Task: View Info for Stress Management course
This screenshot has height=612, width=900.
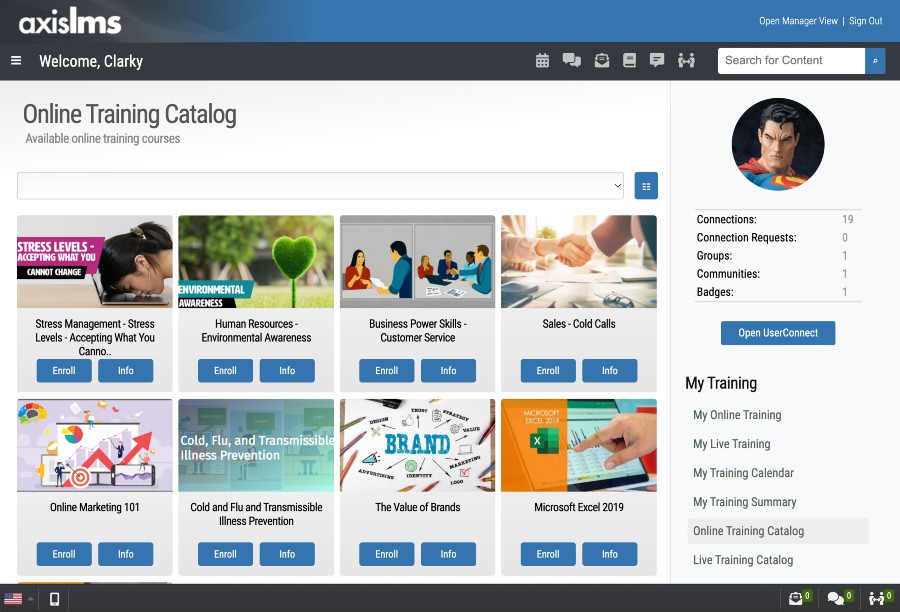Action: [126, 371]
